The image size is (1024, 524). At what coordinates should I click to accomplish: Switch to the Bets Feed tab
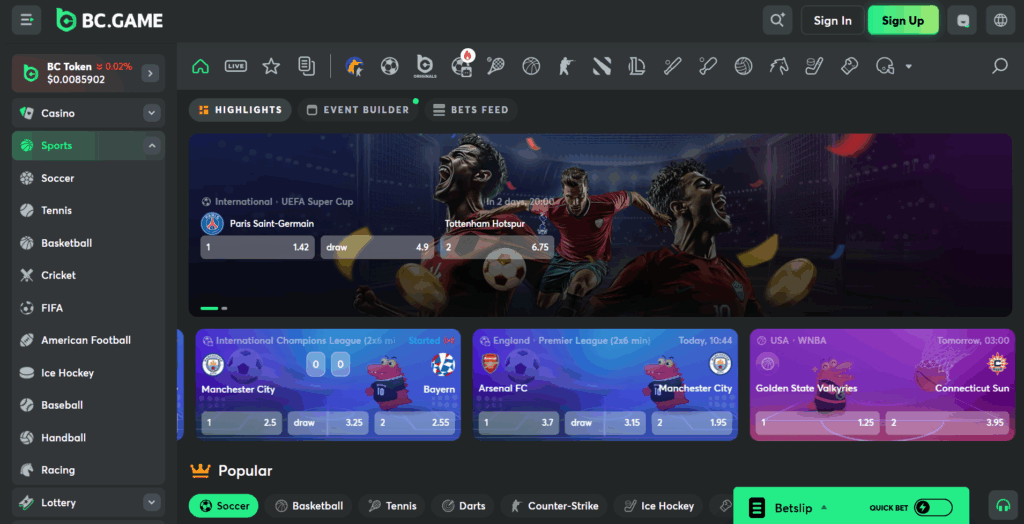[471, 110]
